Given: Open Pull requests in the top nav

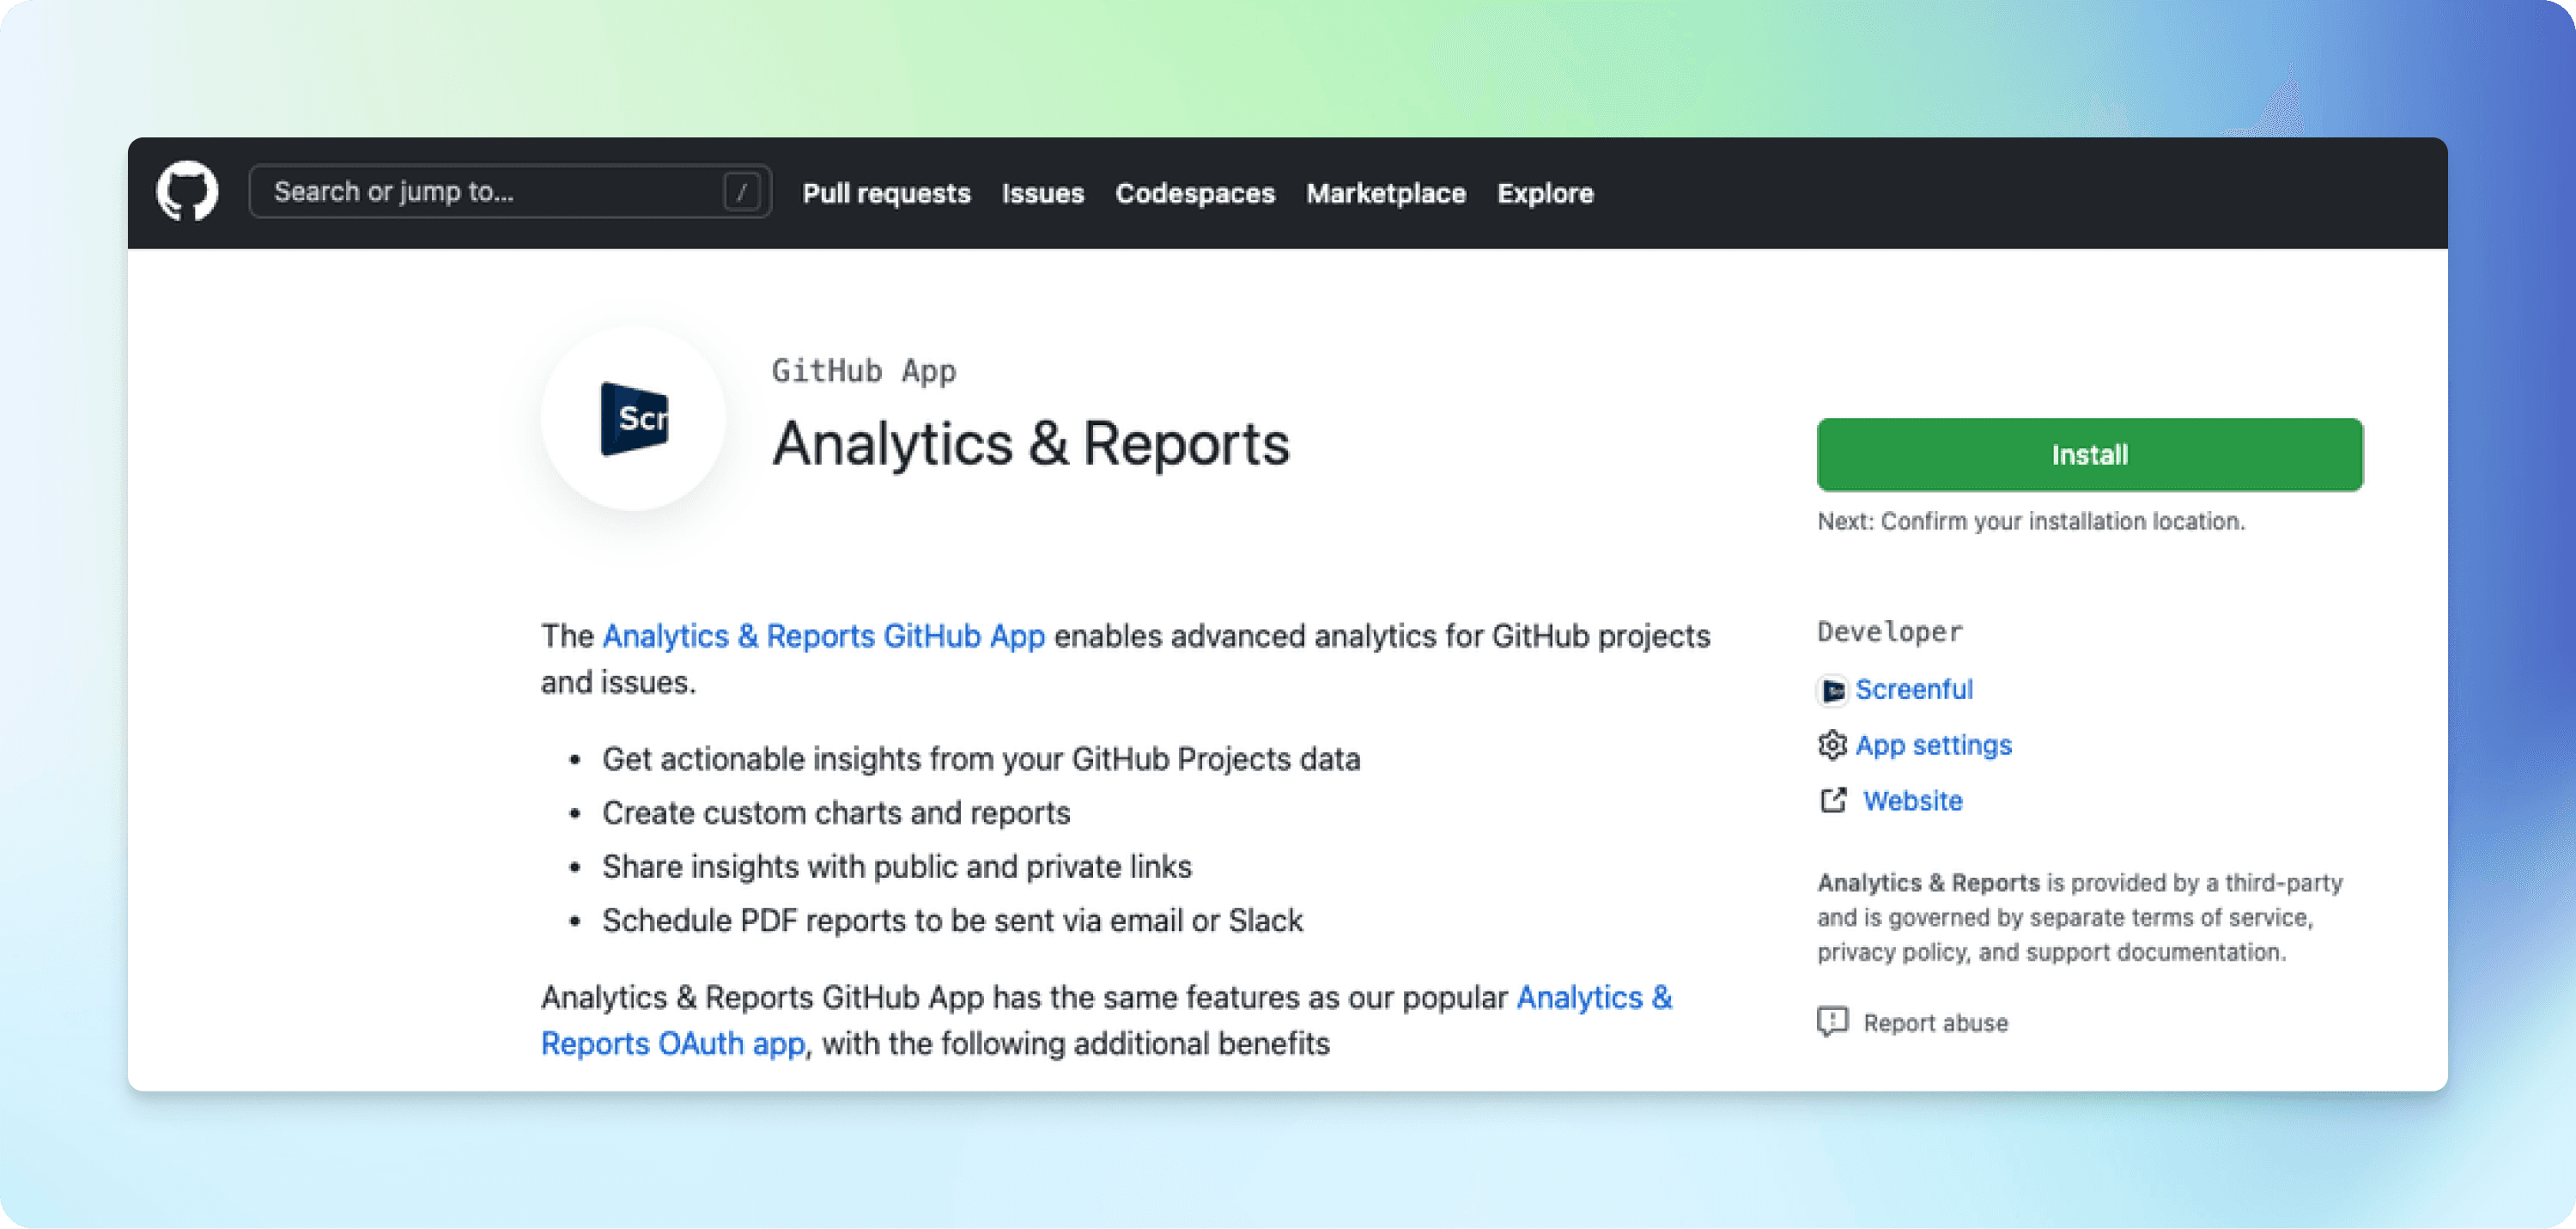Looking at the screenshot, I should pos(886,193).
